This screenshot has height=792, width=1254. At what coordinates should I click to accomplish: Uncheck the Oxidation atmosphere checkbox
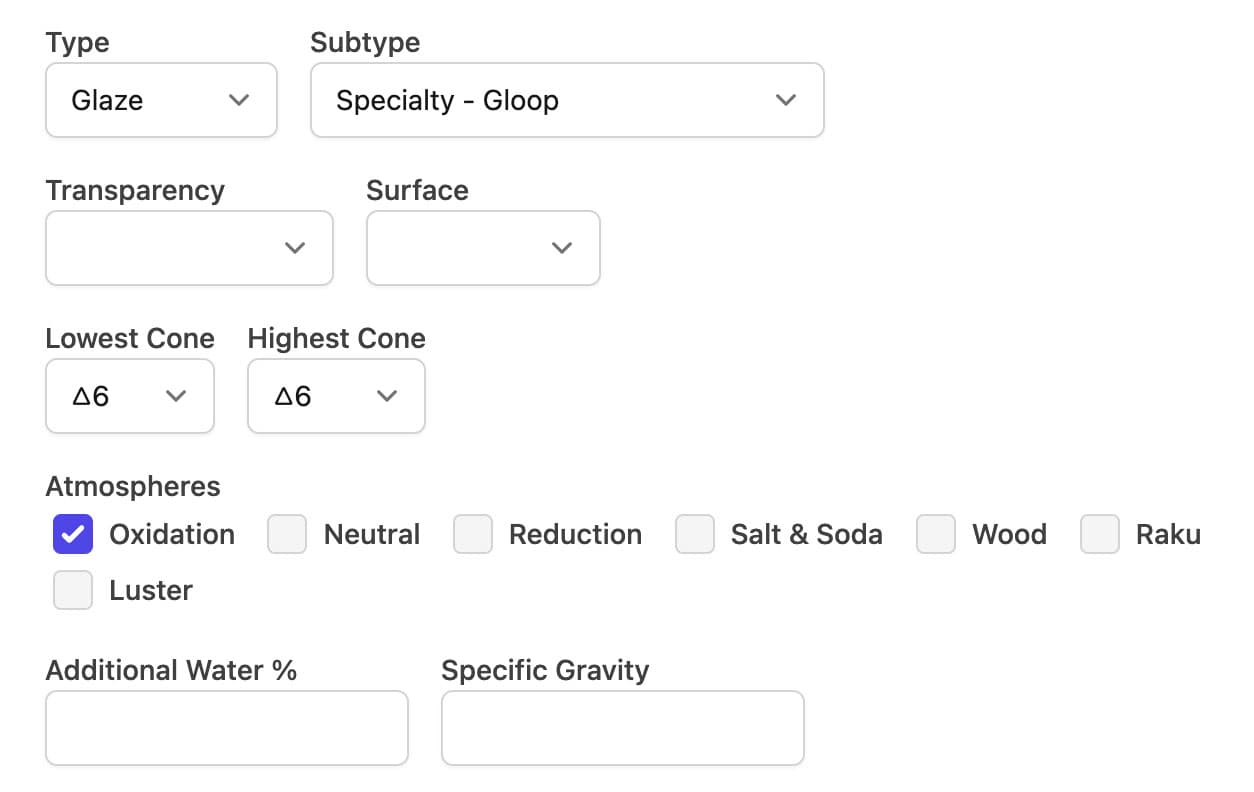coord(72,534)
